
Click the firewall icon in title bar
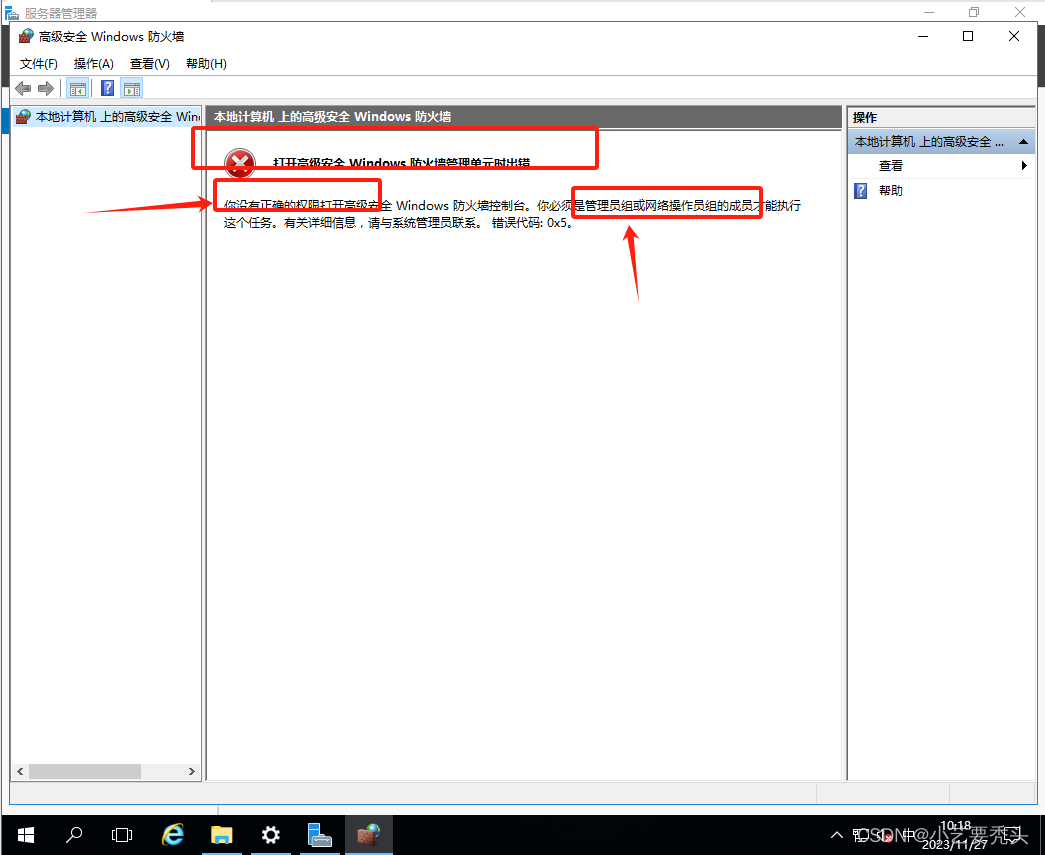(x=25, y=36)
